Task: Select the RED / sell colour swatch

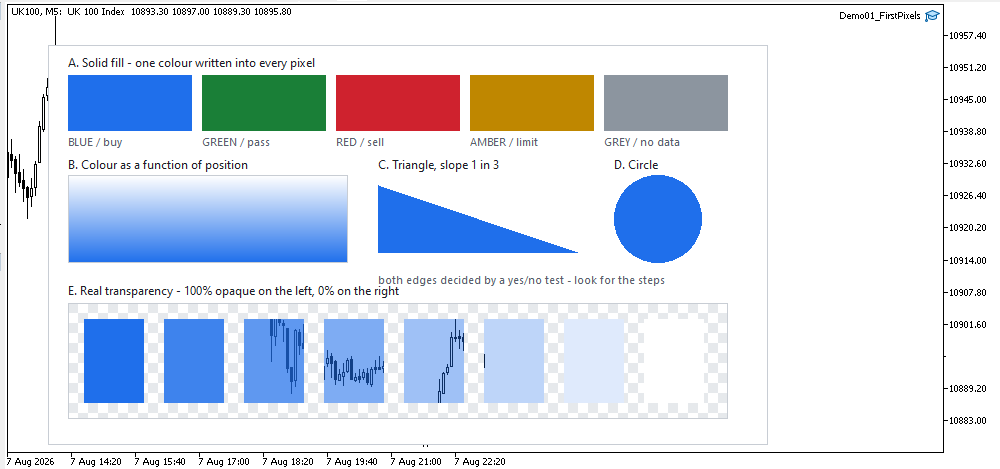Action: [x=398, y=103]
